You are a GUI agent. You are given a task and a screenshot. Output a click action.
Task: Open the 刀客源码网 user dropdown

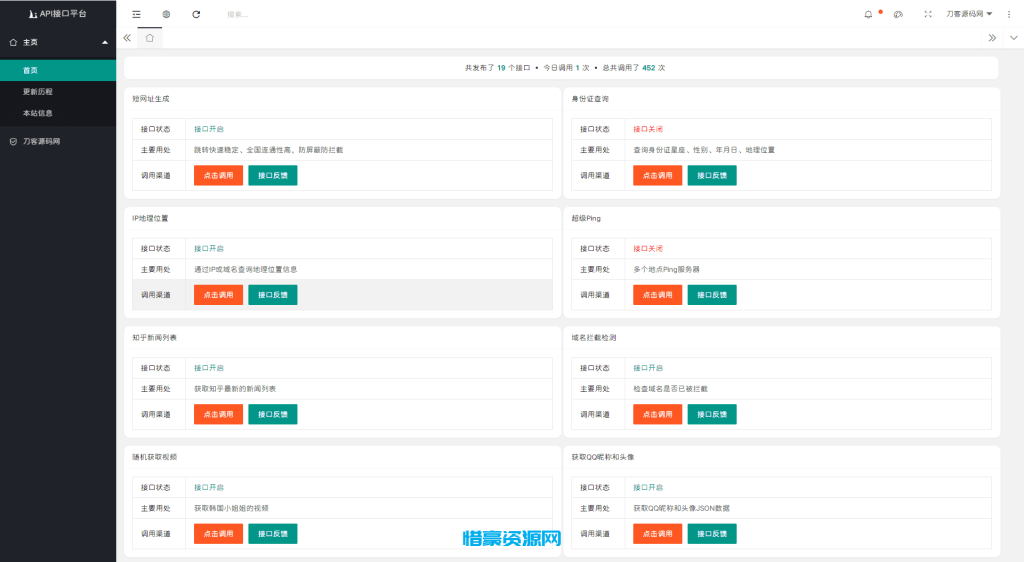[969, 14]
